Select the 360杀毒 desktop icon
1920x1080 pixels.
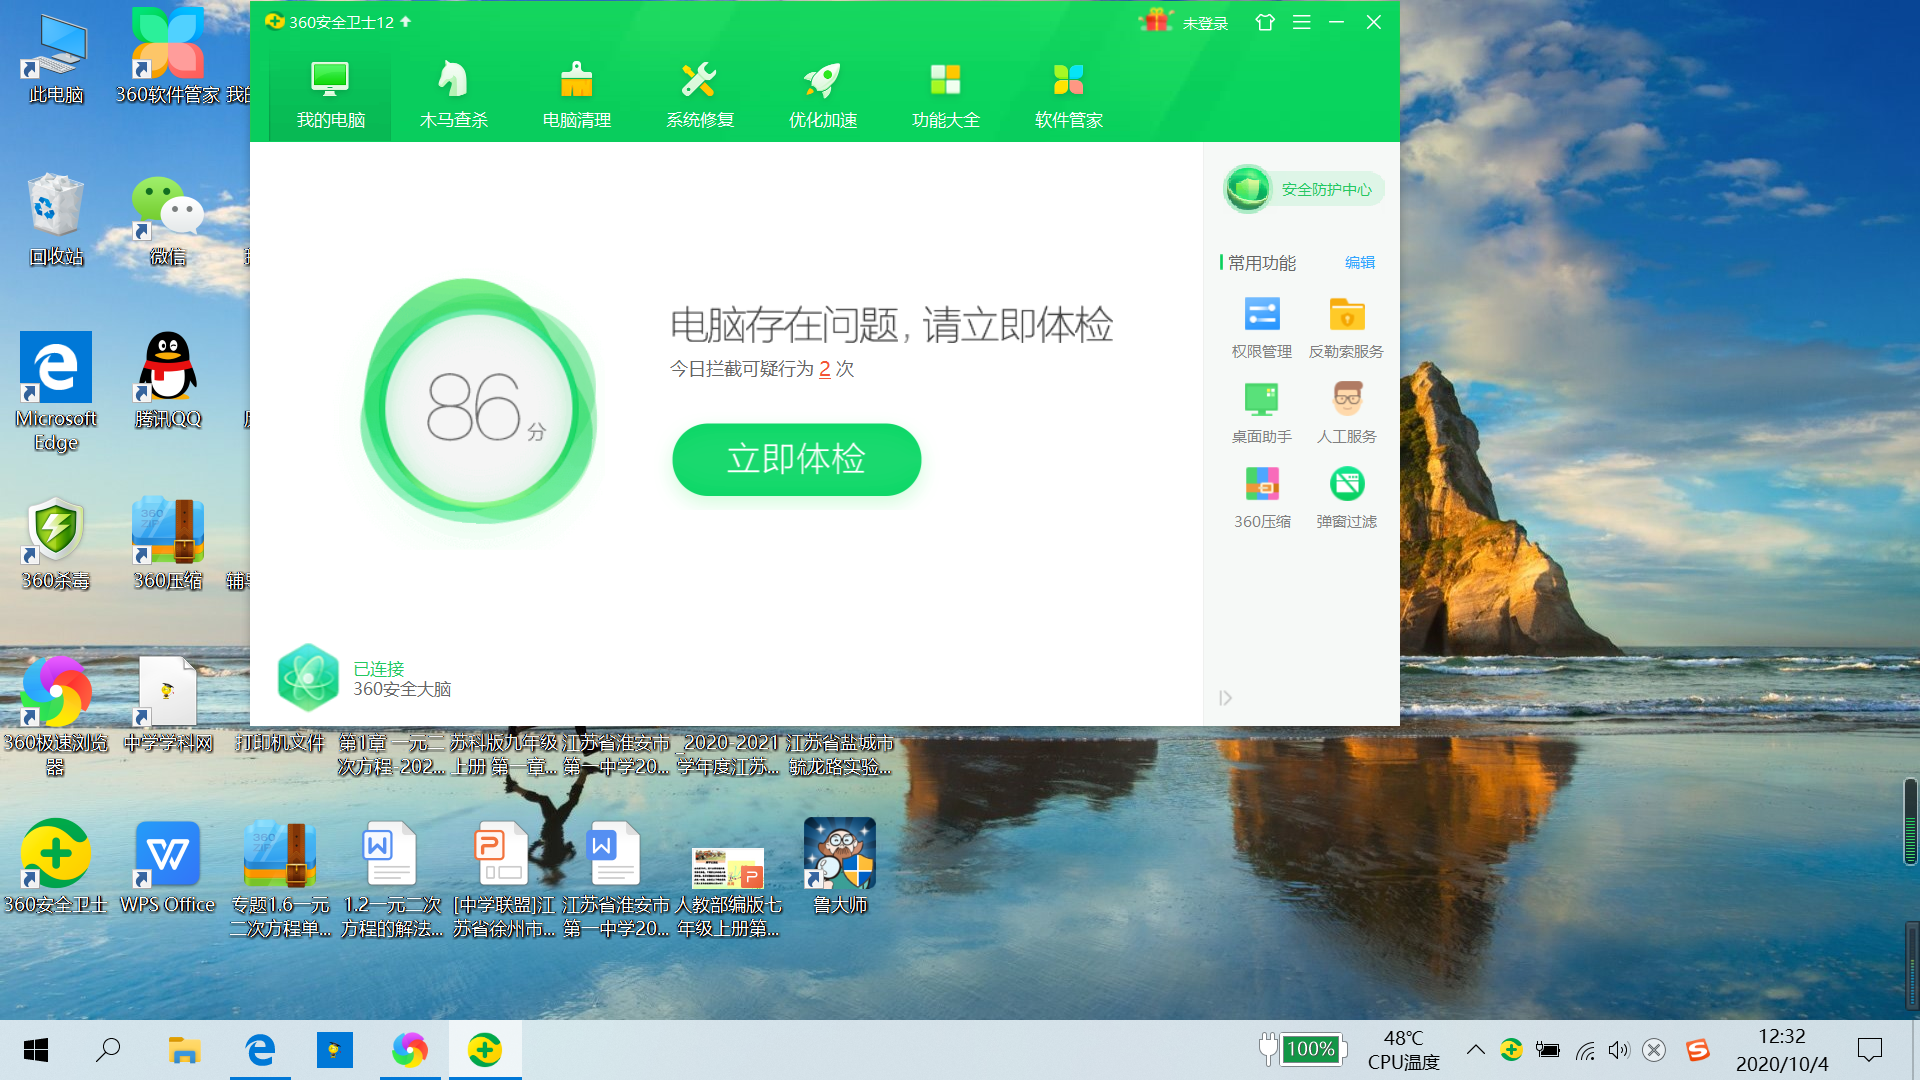pos(56,543)
